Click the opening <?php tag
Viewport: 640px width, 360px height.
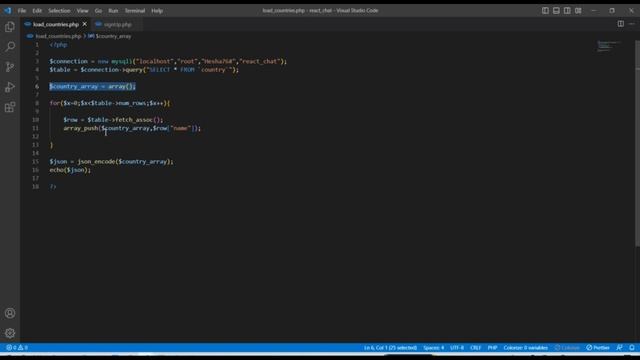(58, 45)
